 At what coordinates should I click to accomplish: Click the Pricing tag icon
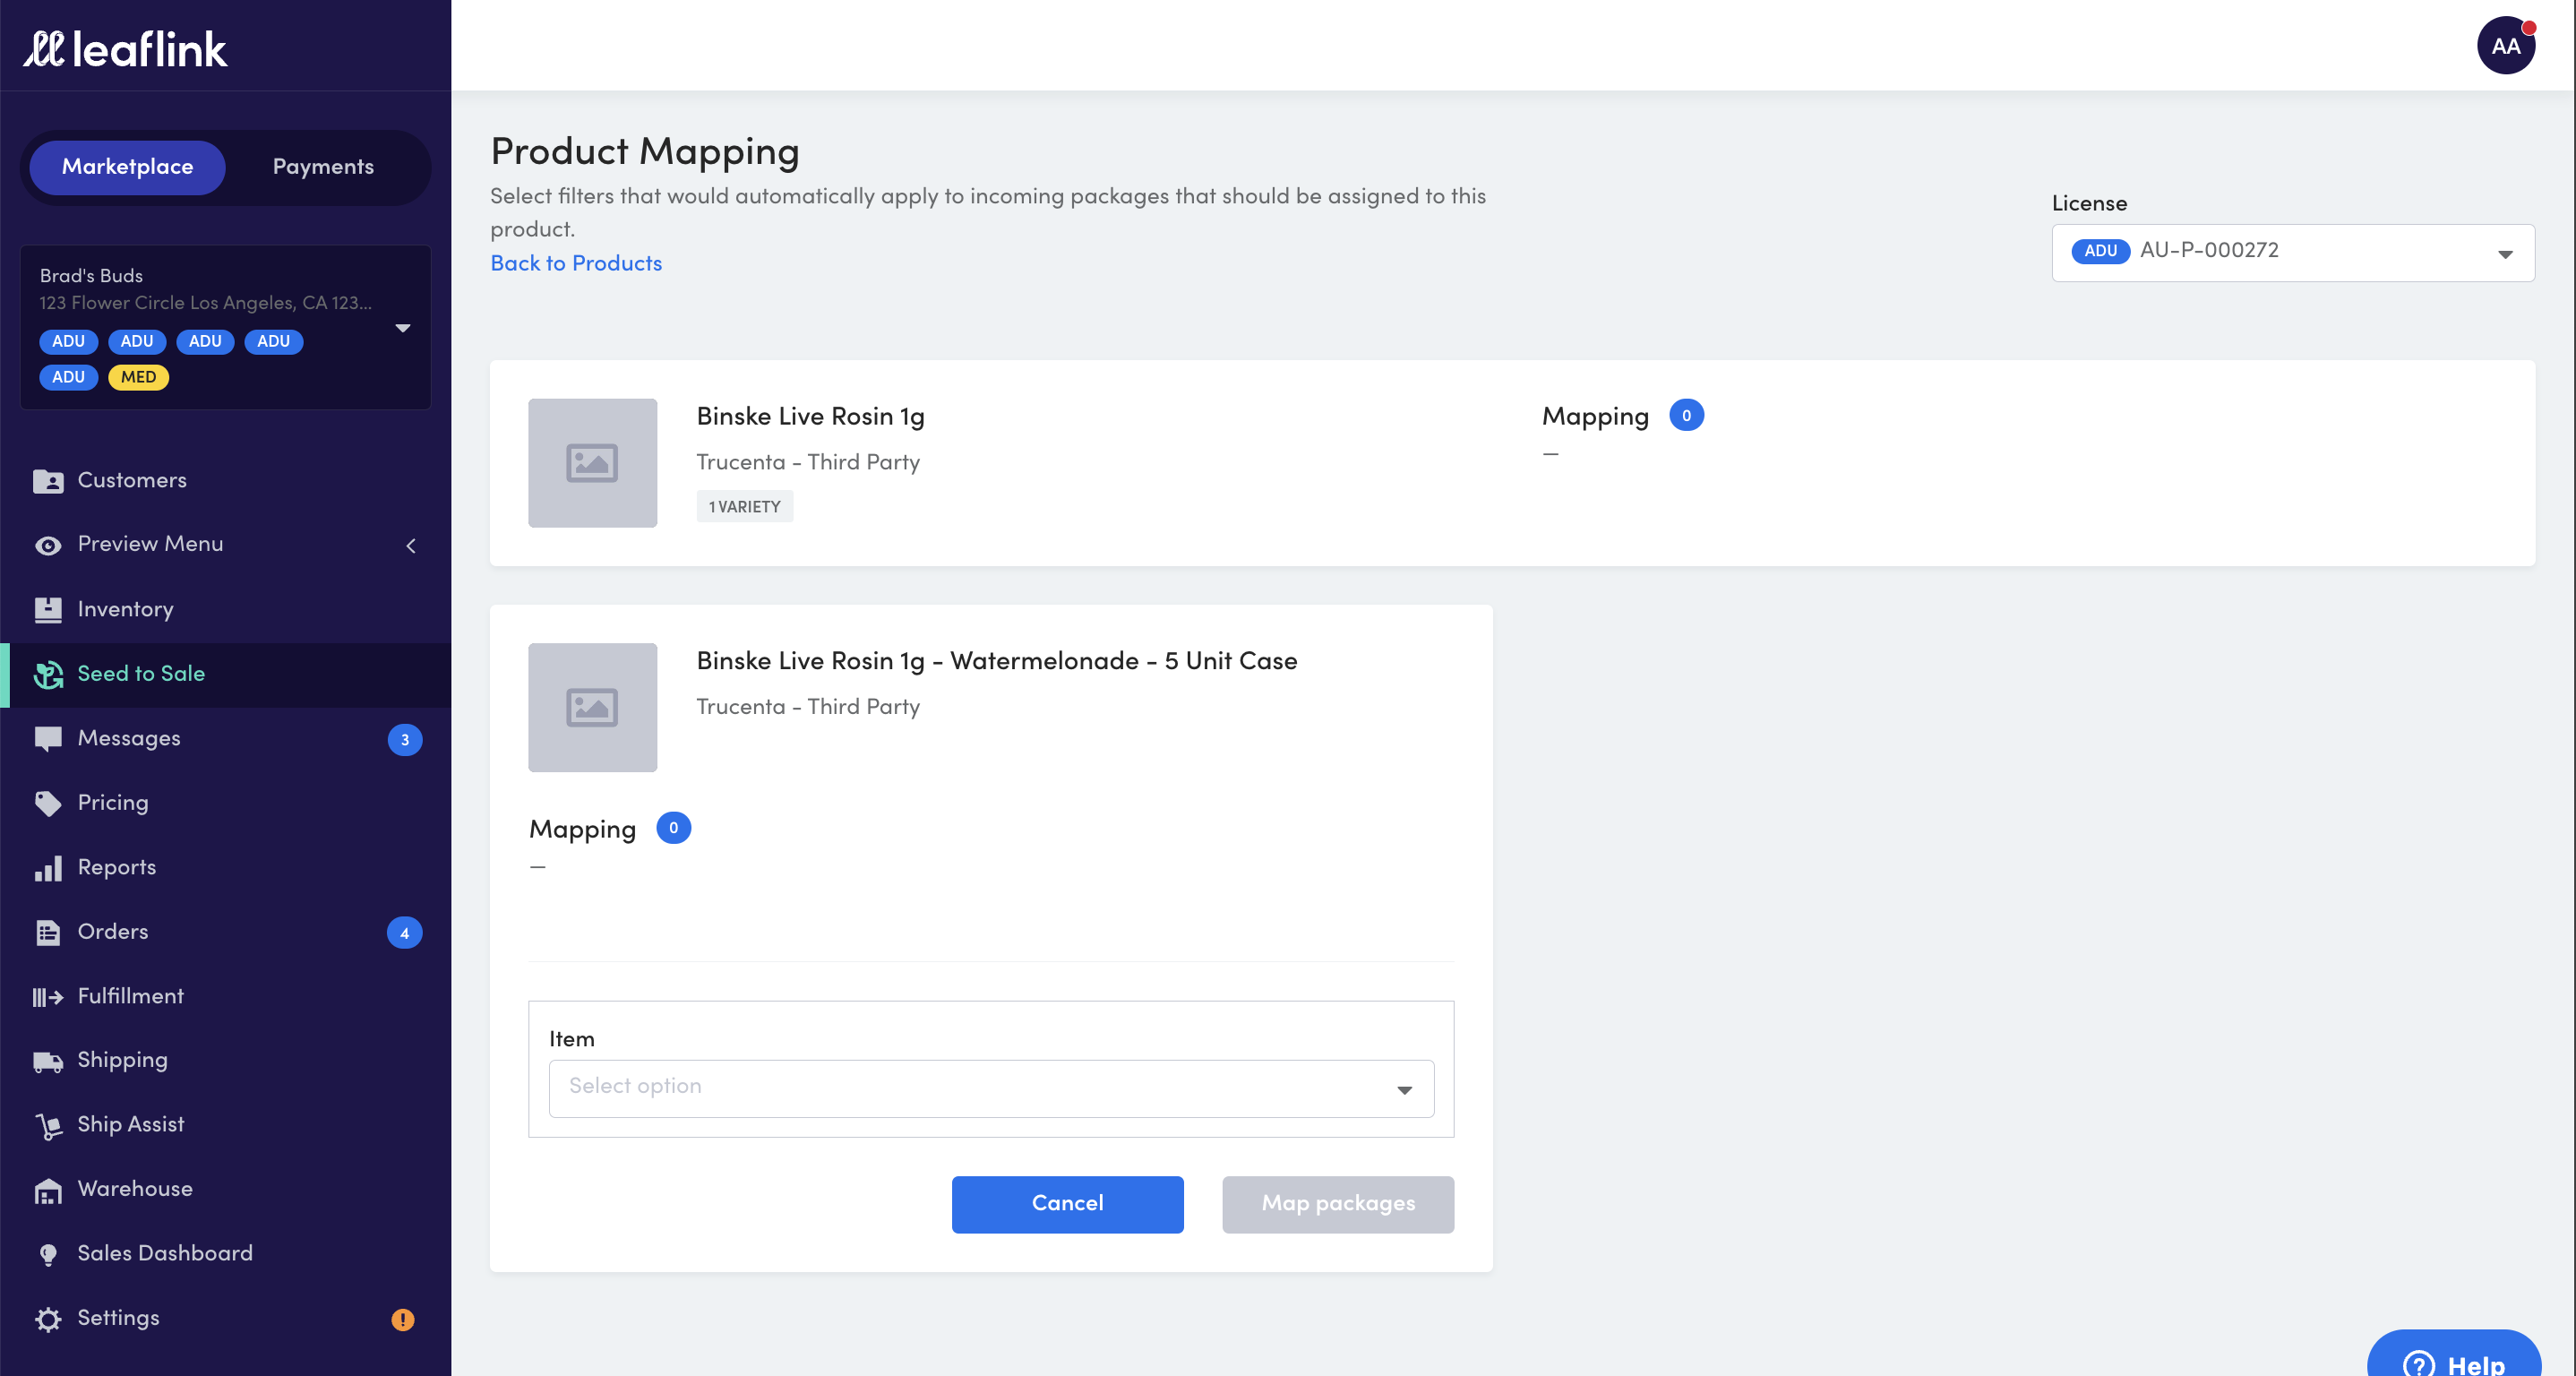[x=48, y=803]
